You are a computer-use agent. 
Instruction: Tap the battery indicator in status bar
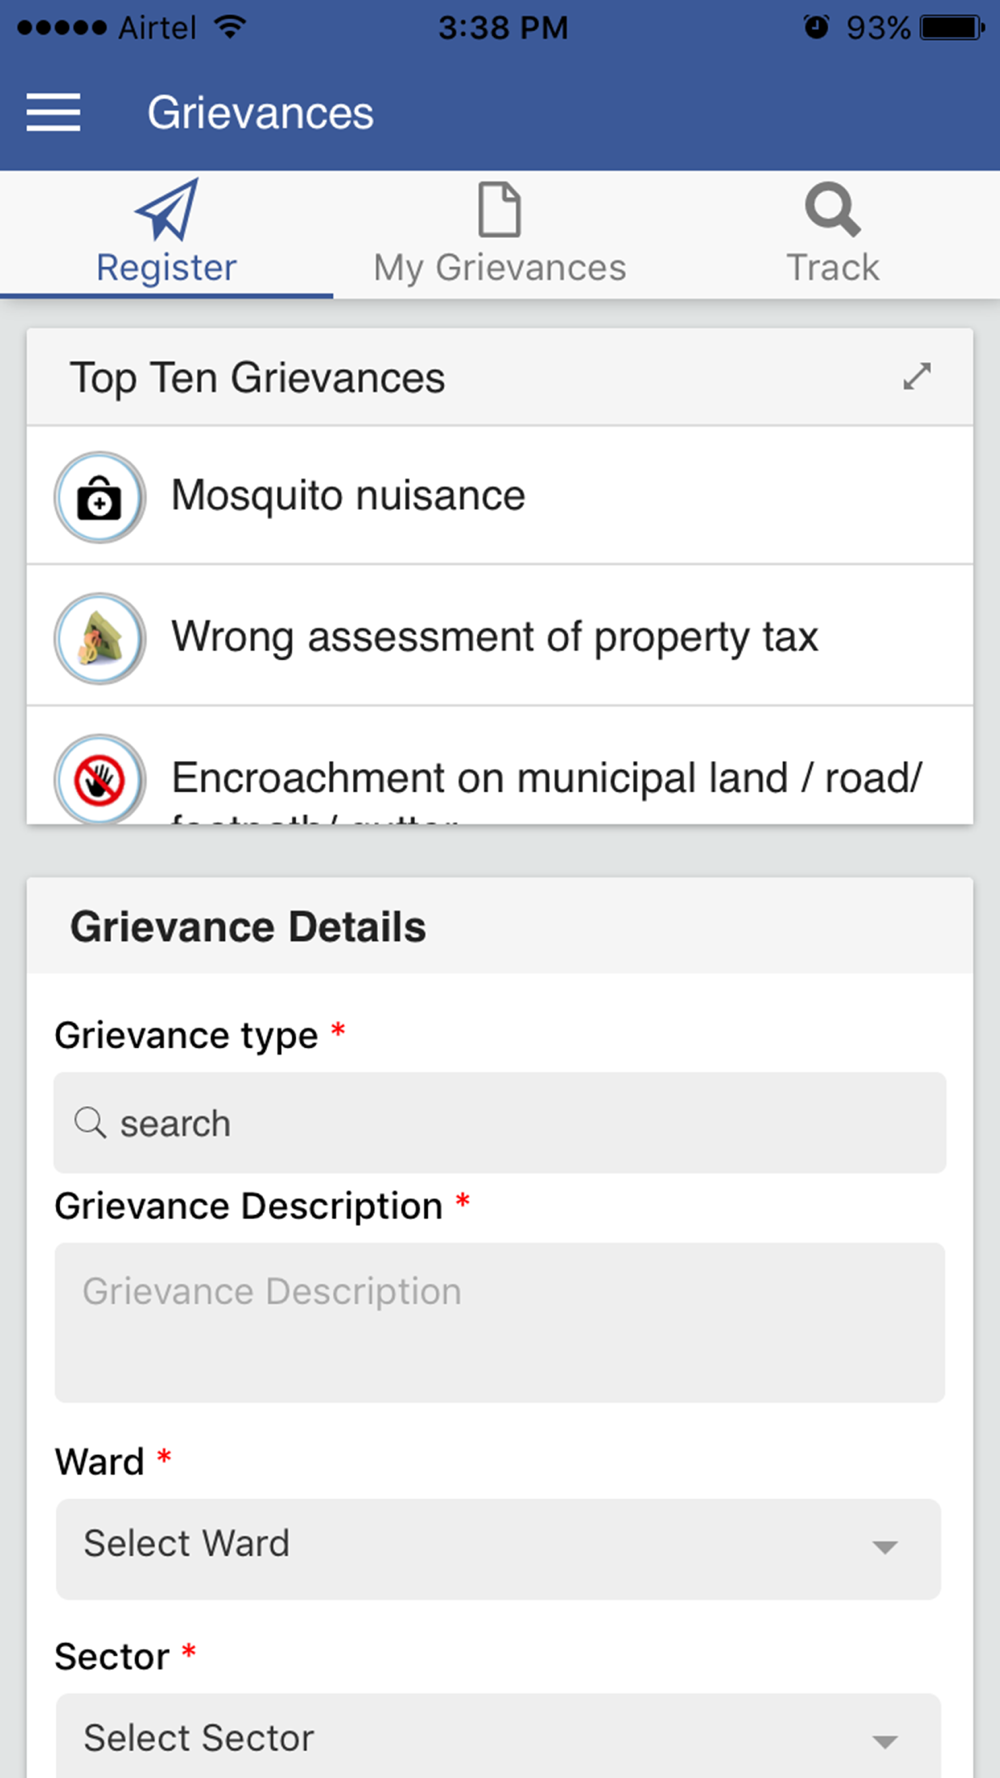pyautogui.click(x=952, y=27)
